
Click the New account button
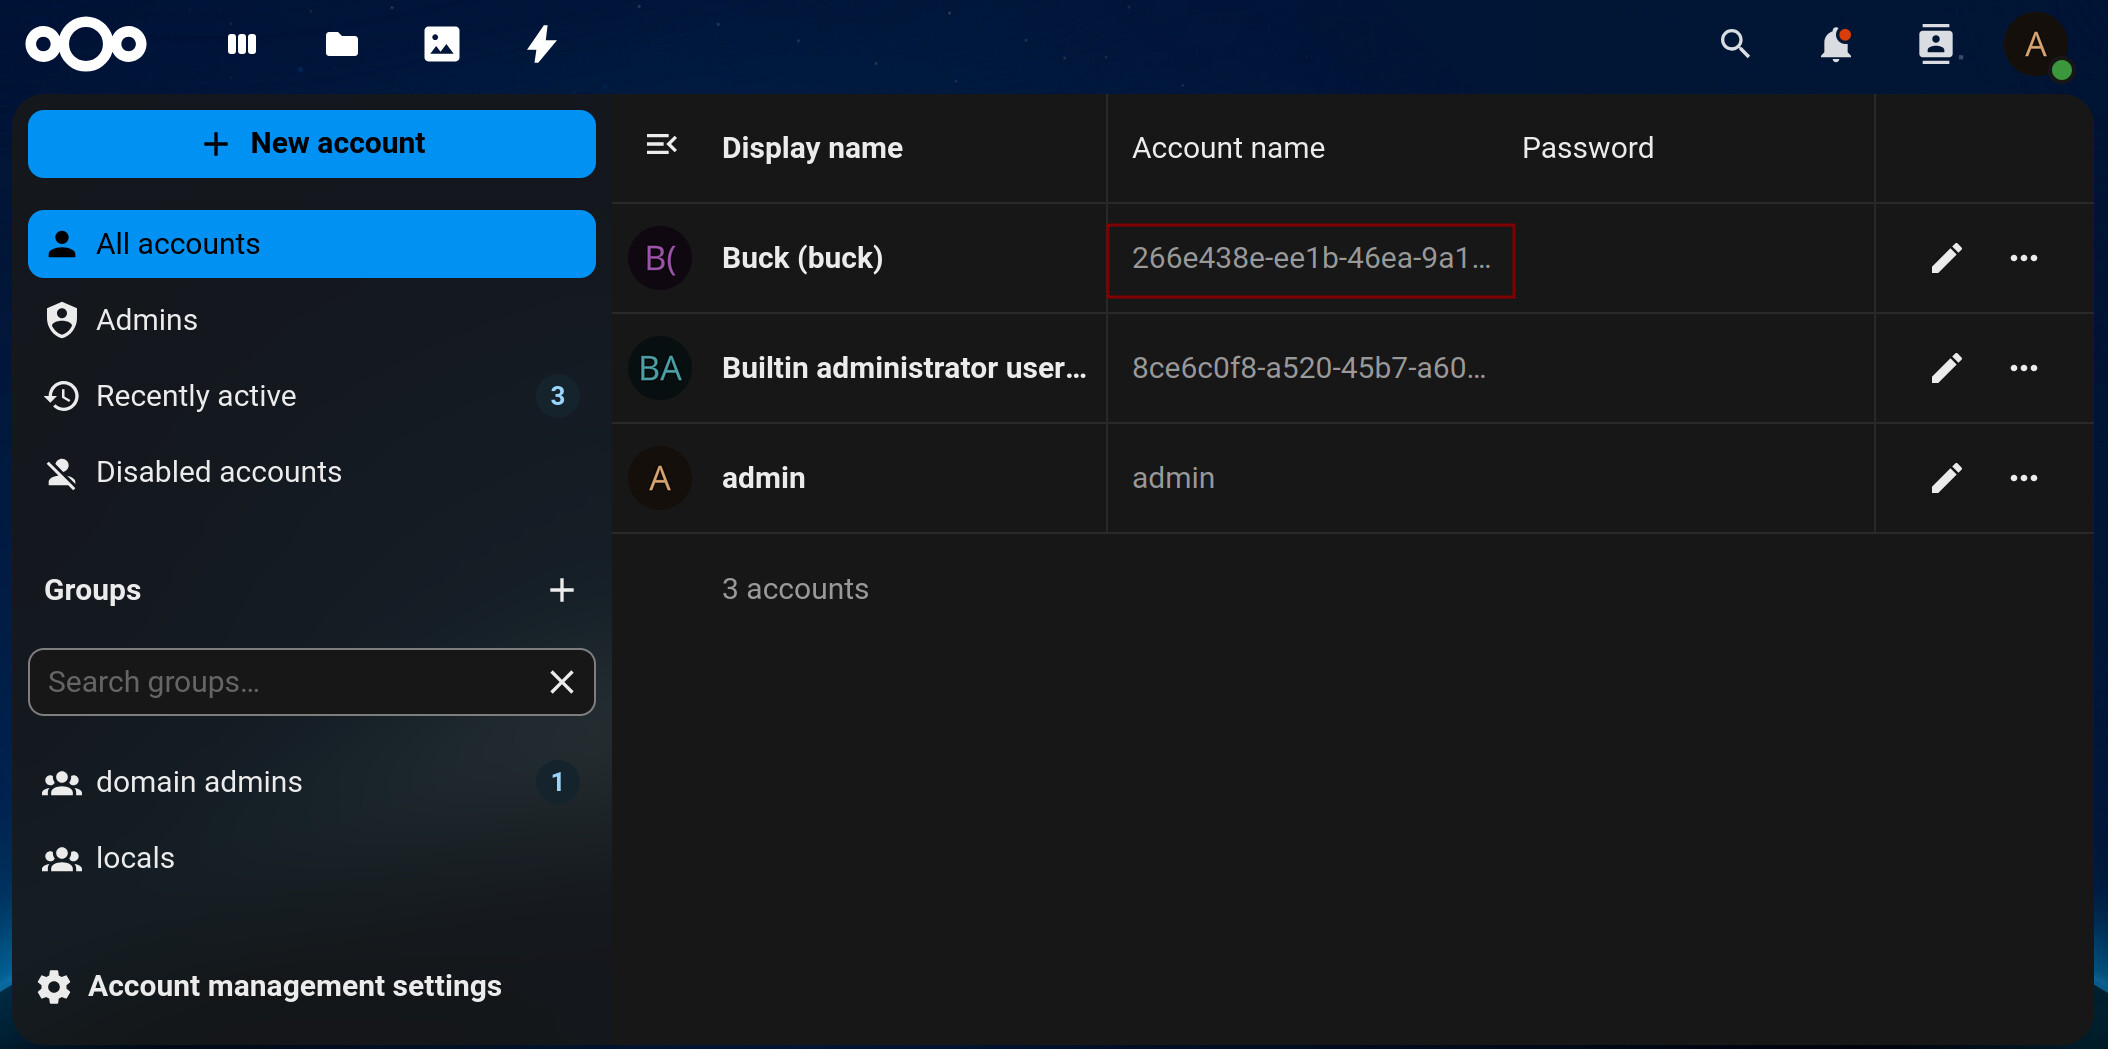click(x=312, y=144)
